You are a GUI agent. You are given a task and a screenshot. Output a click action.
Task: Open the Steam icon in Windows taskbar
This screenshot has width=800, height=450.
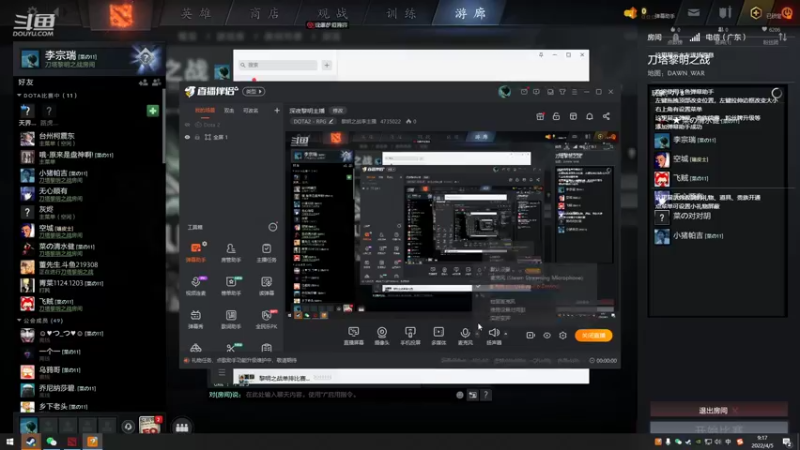click(31, 441)
